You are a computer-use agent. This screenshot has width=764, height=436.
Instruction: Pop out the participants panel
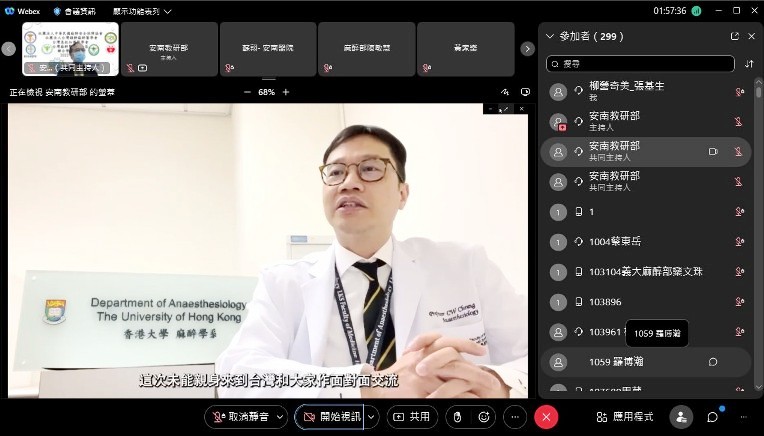(x=735, y=36)
